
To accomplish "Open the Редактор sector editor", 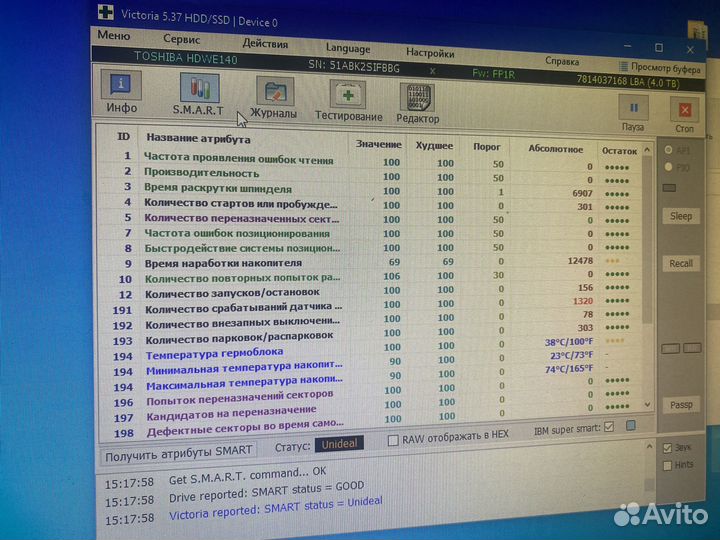I will point(417,104).
